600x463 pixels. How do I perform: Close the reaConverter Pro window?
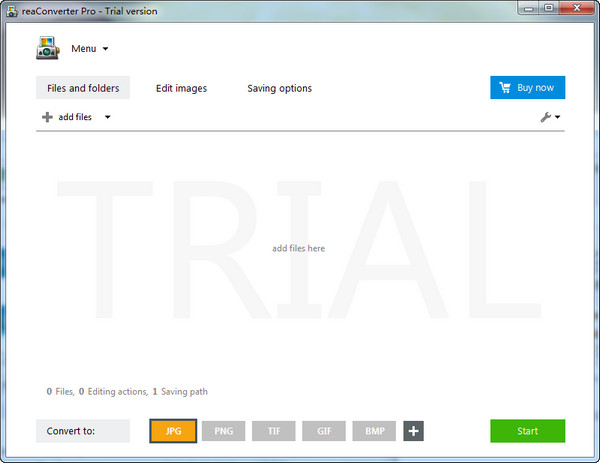click(x=577, y=8)
